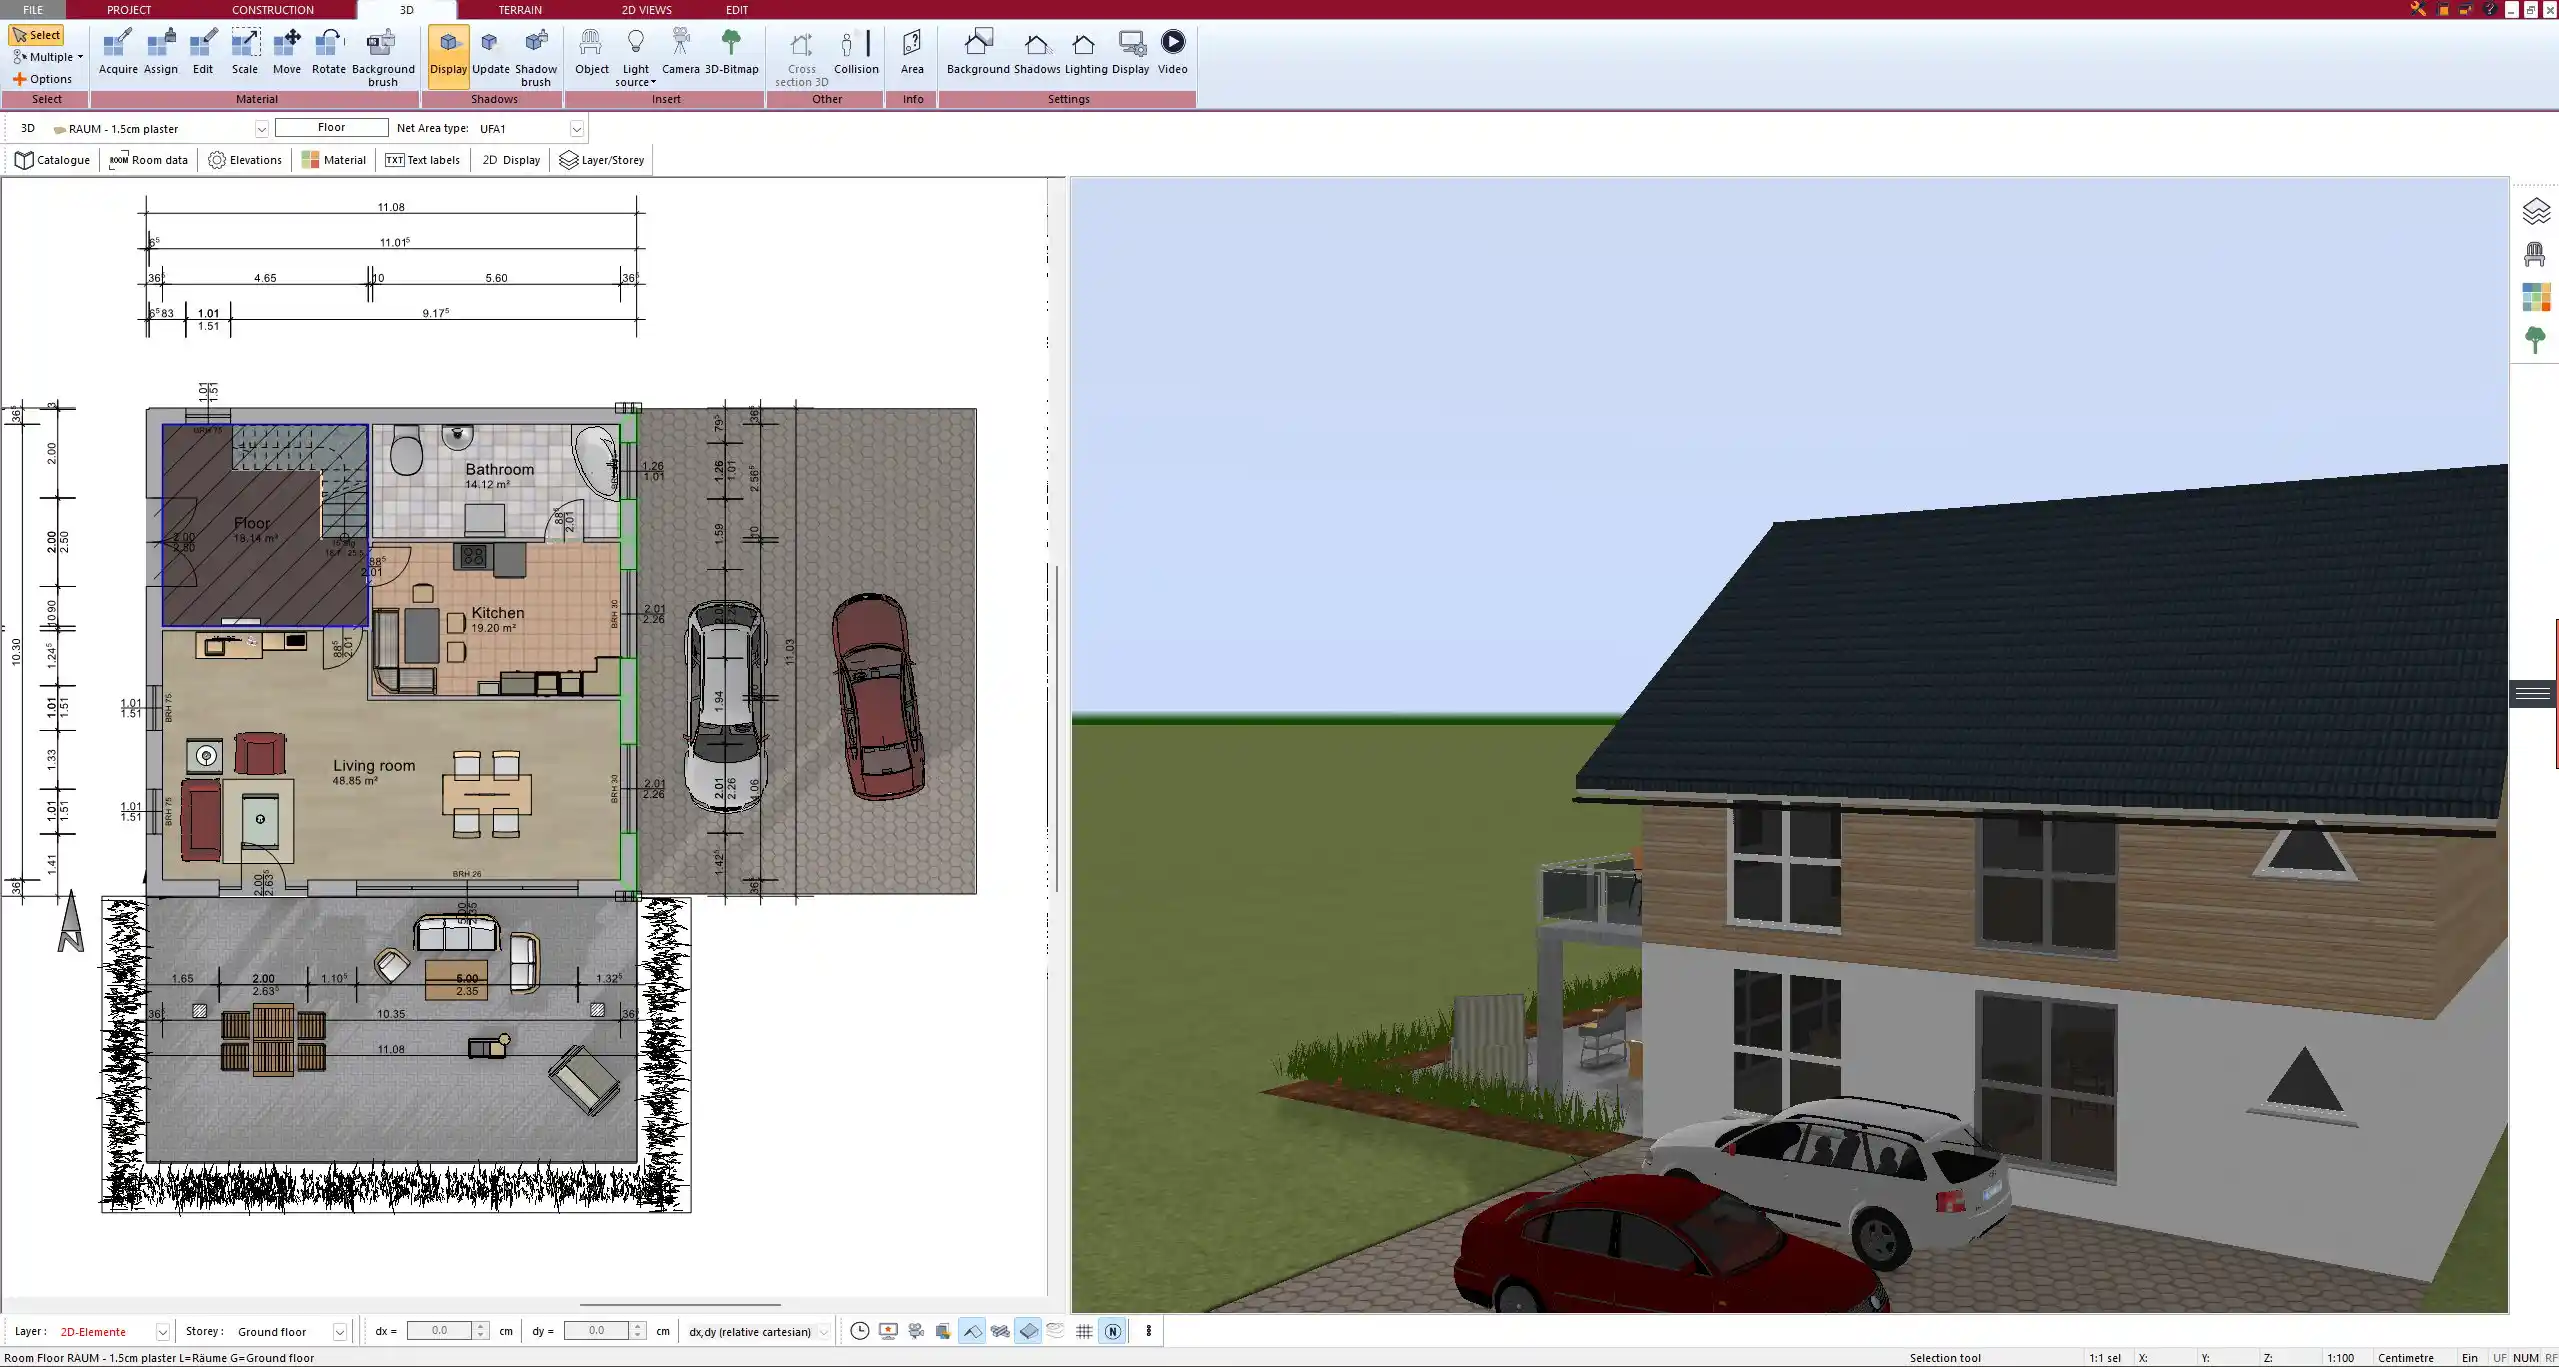Click the Floor name field
Image resolution: width=2559 pixels, height=1367 pixels.
click(331, 127)
